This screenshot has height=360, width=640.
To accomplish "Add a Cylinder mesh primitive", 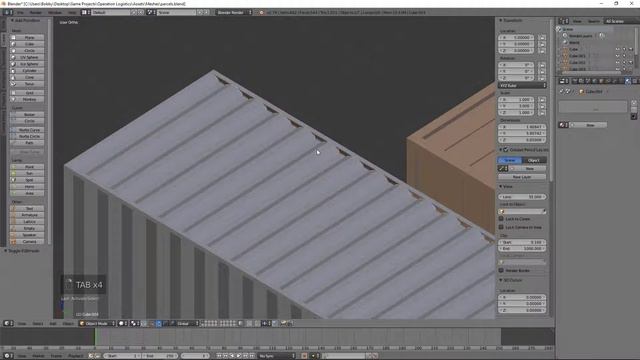I will coord(28,71).
